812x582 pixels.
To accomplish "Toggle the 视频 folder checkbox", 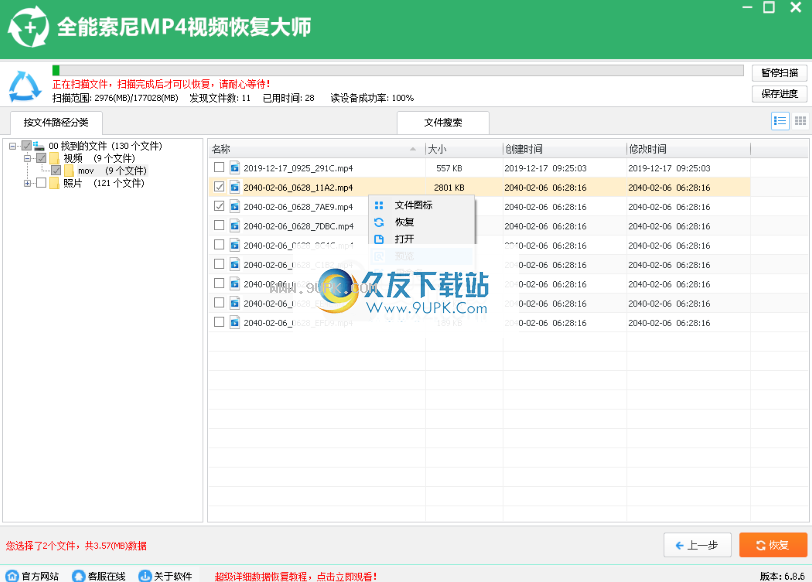I will tap(41, 158).
